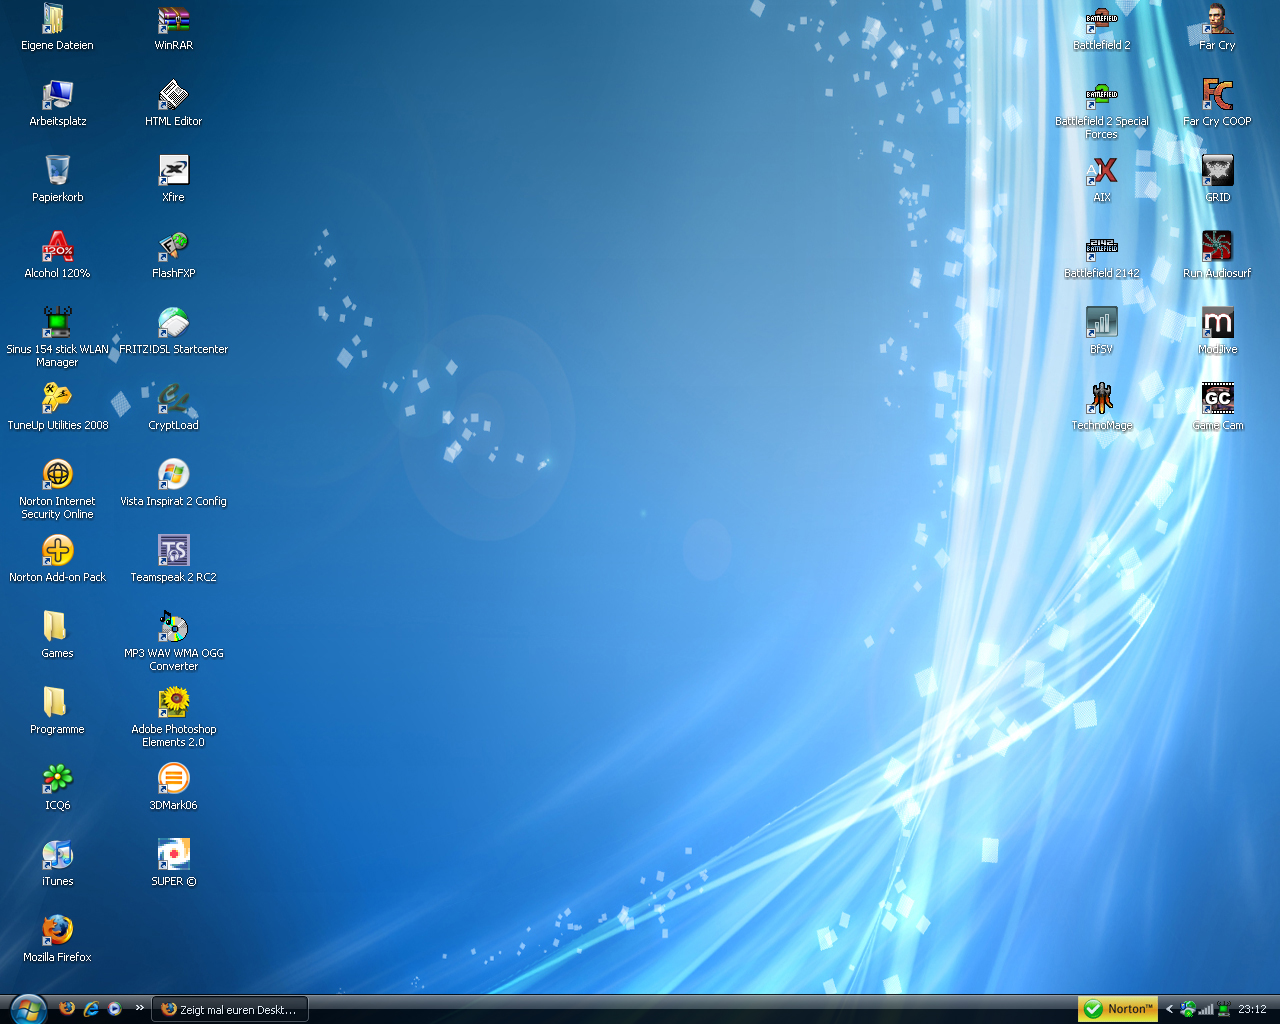Viewport: 1280px width, 1024px height.
Task: Open Battlefield 2 Special Forces shortcut
Action: (1101, 96)
